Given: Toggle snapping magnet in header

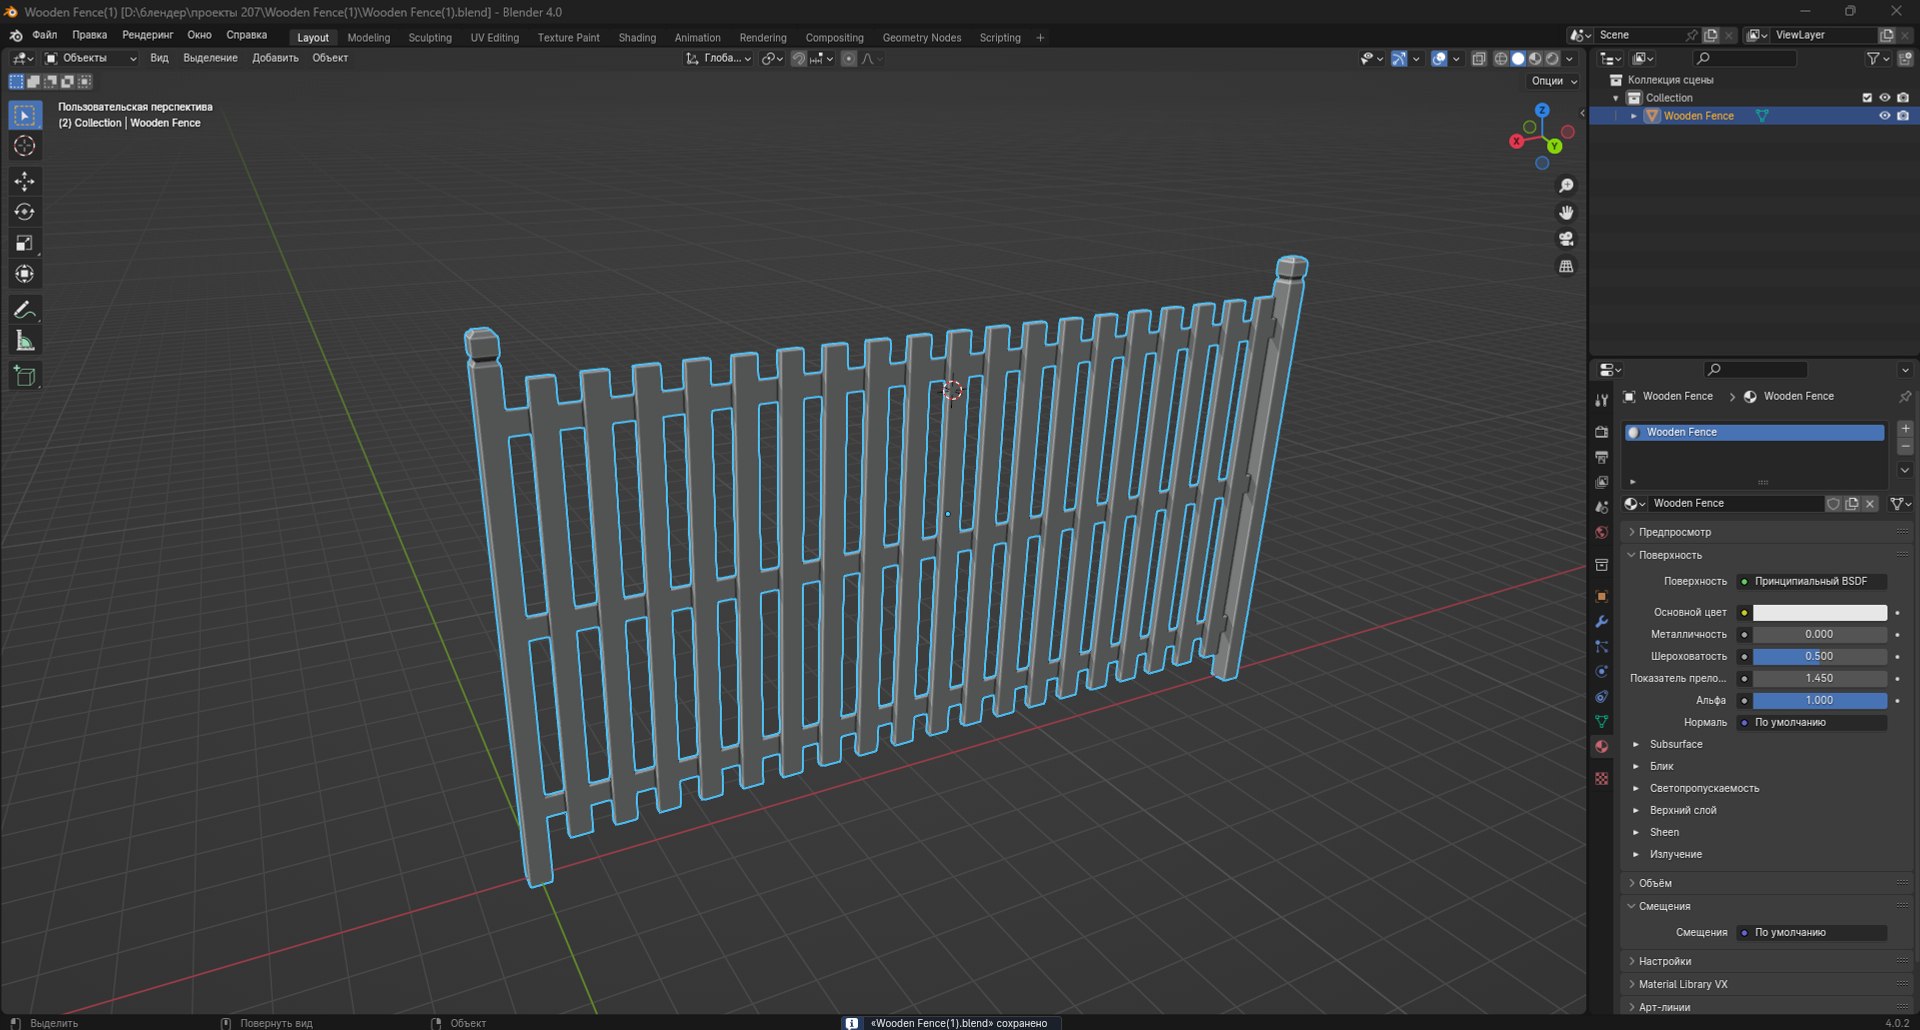Looking at the screenshot, I should 798,59.
